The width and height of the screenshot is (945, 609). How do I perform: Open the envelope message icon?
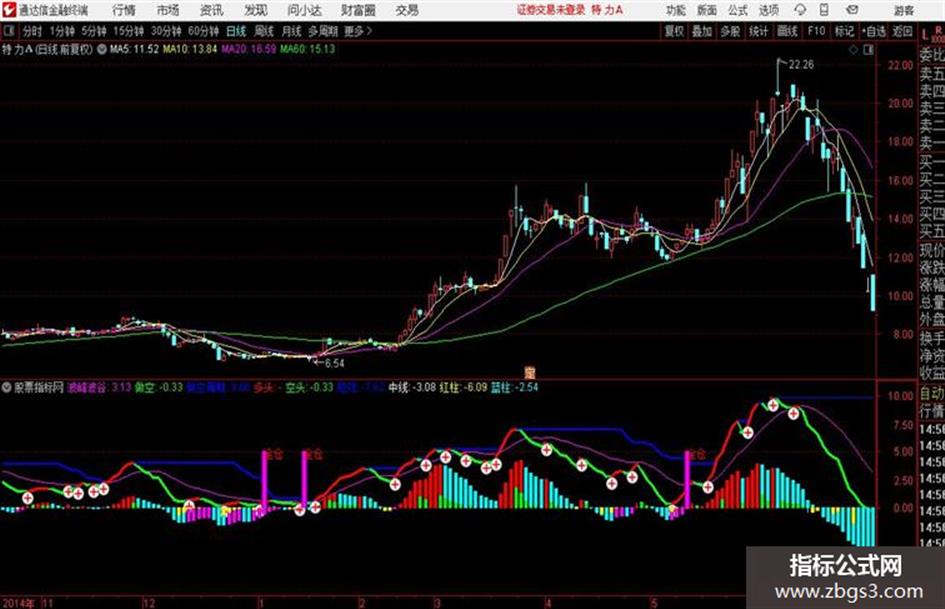tap(852, 10)
